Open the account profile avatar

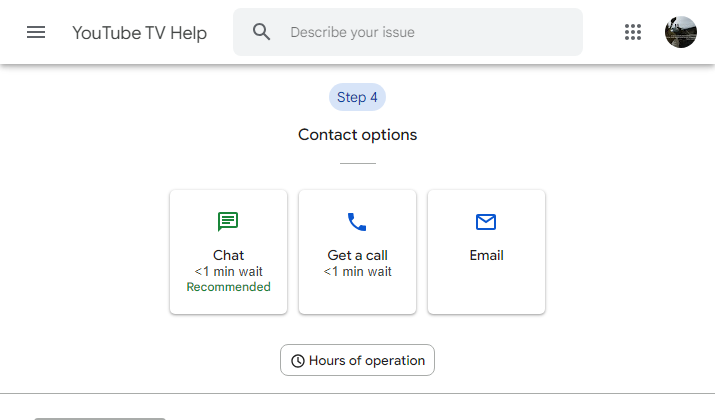point(680,32)
